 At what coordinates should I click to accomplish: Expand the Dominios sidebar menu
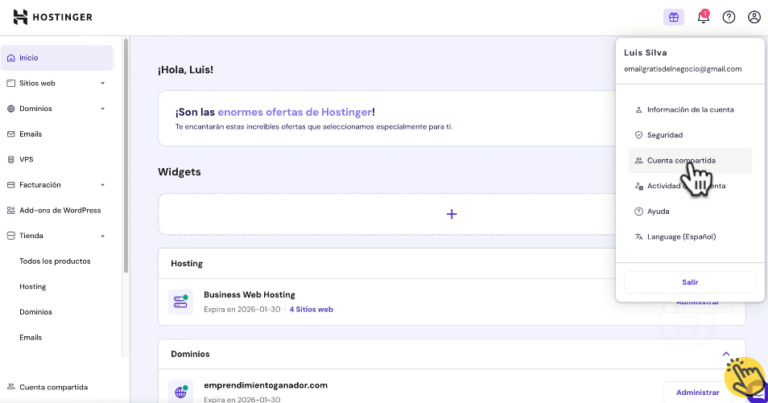102,109
